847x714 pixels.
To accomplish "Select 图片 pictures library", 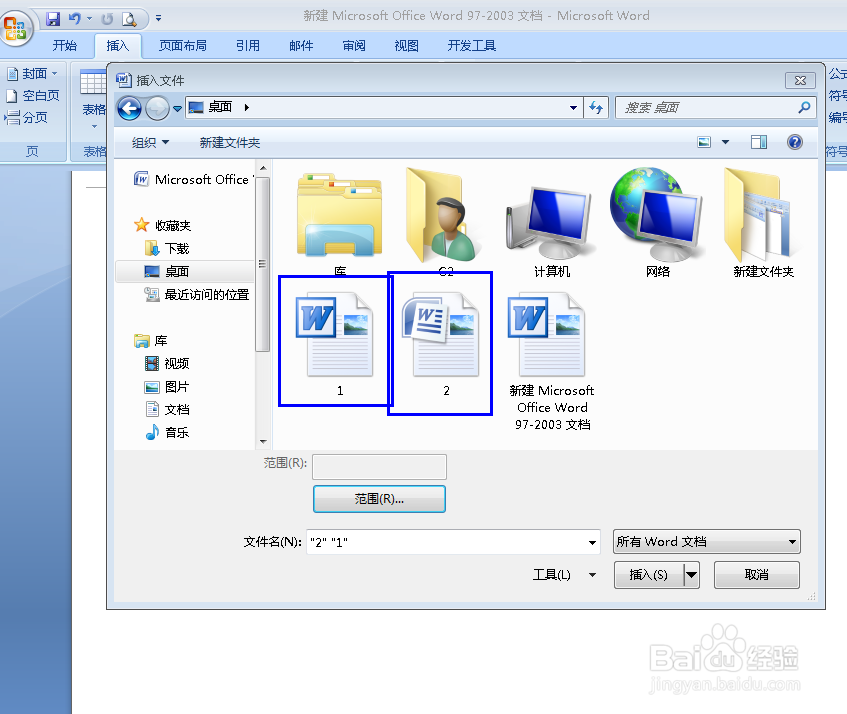I will click(x=167, y=387).
